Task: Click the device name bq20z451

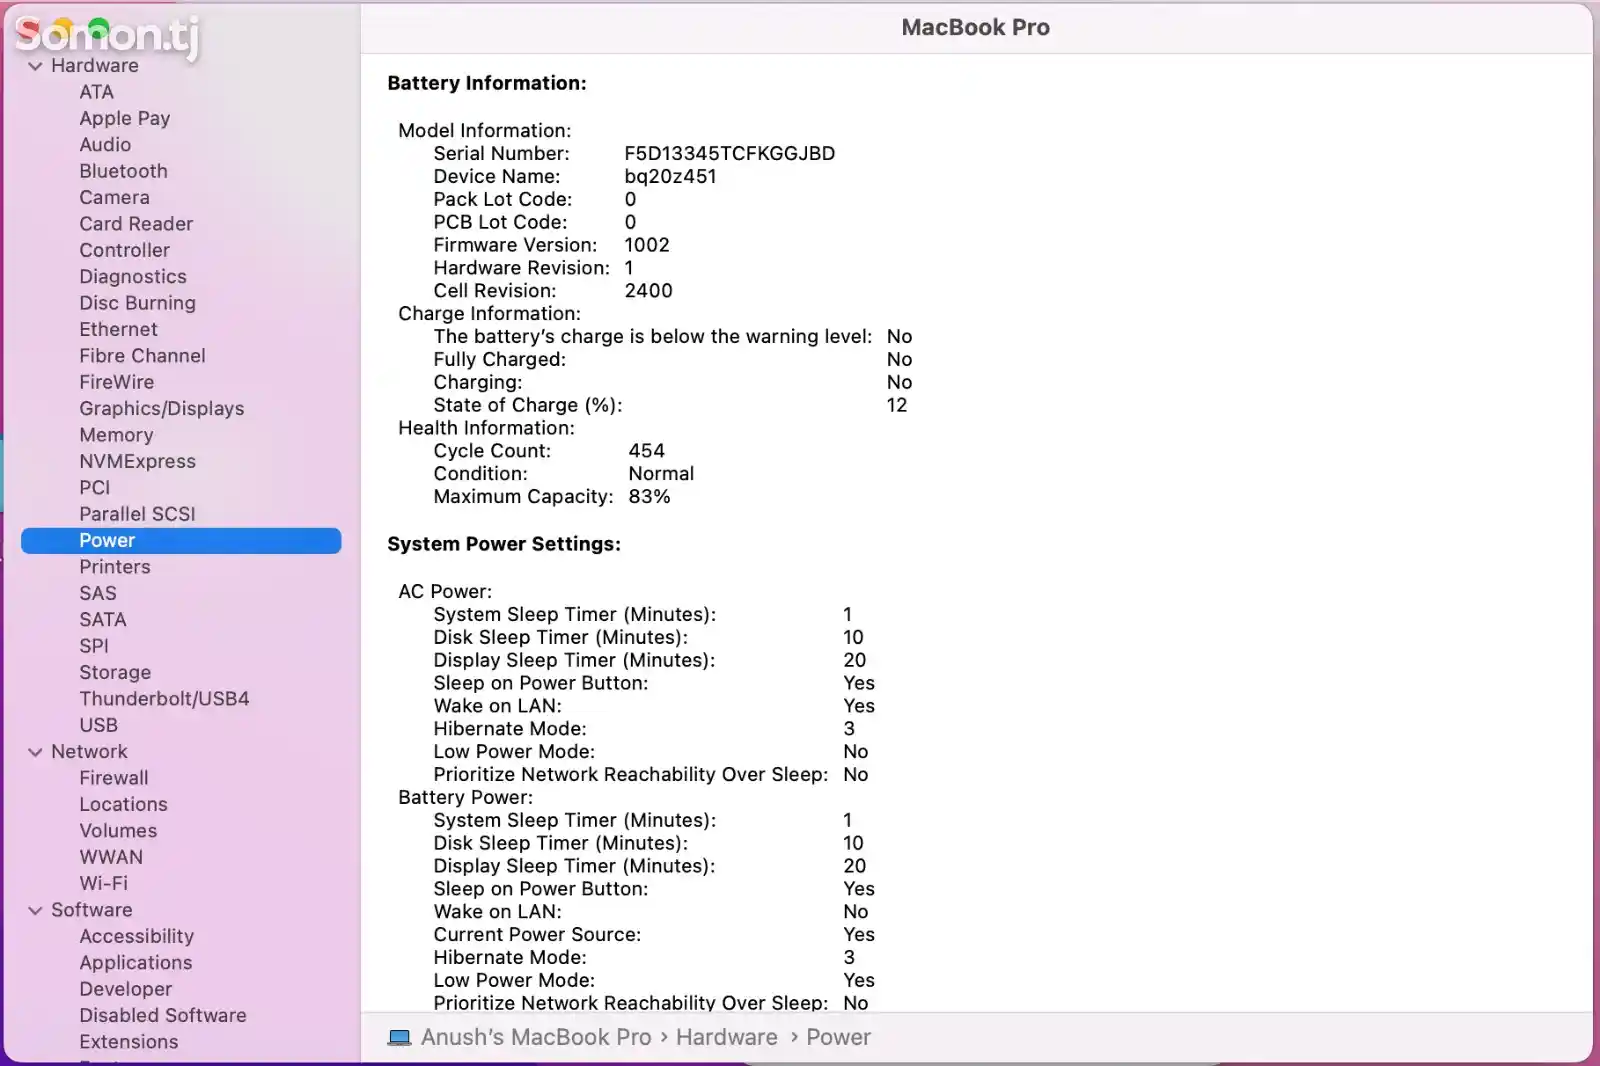Action: coord(670,177)
